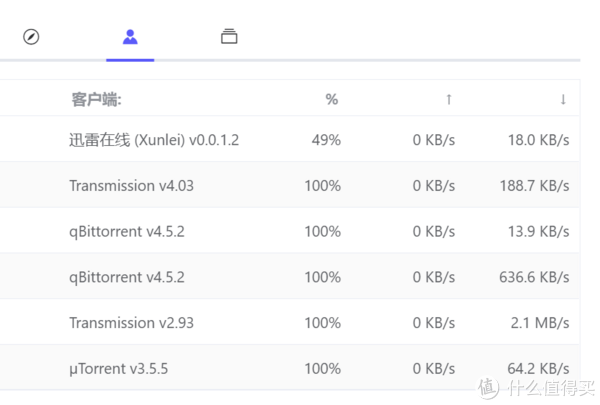Image resolution: width=600 pixels, height=405 pixels.
Task: Click the 18.0 KB/s download value
Action: [538, 140]
